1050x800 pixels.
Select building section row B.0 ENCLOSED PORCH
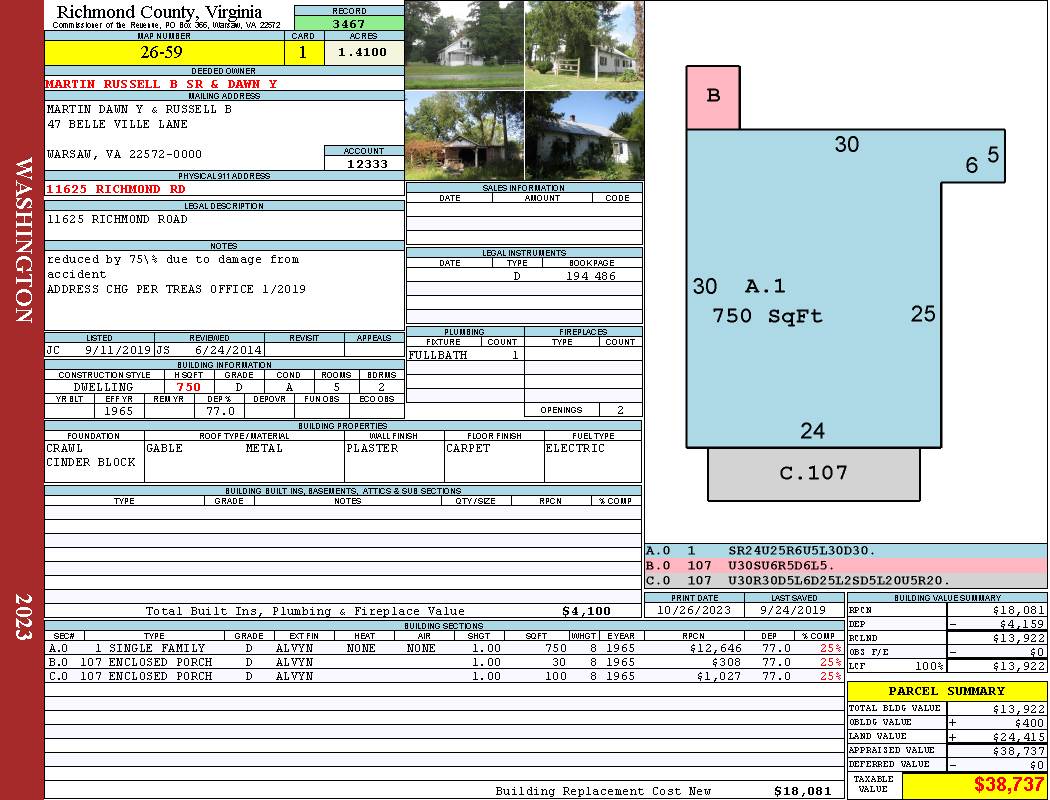click(x=445, y=662)
